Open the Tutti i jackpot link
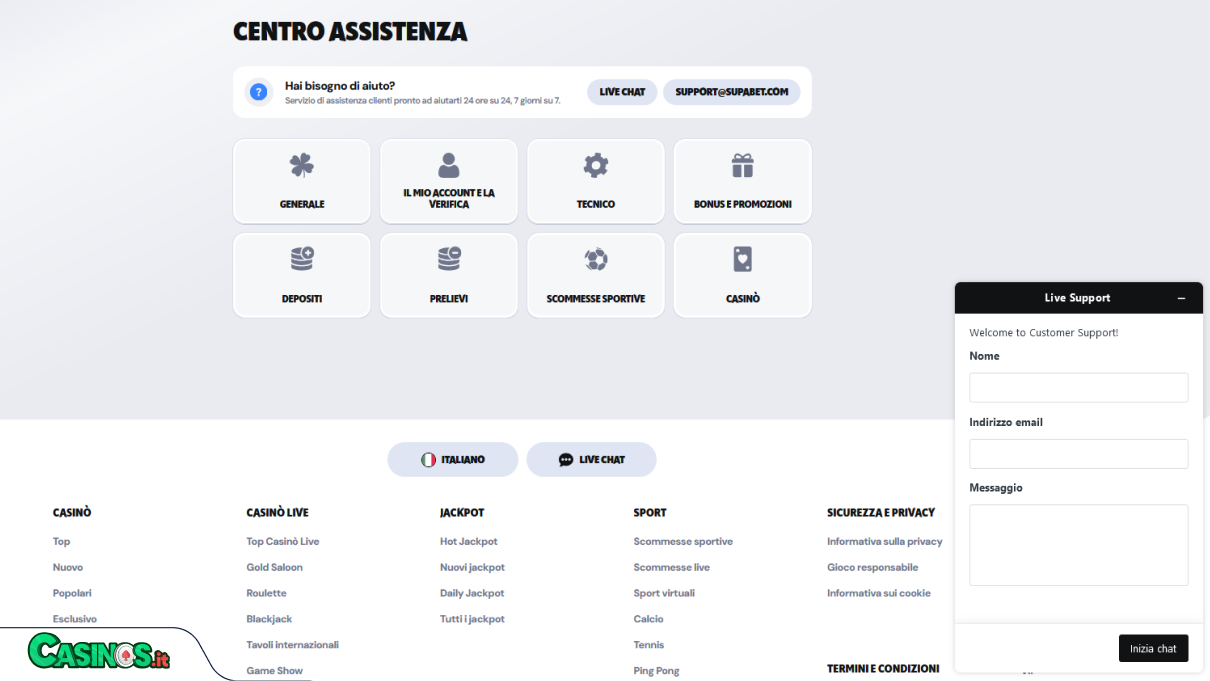Screen dimensions: 1210x681 point(472,619)
